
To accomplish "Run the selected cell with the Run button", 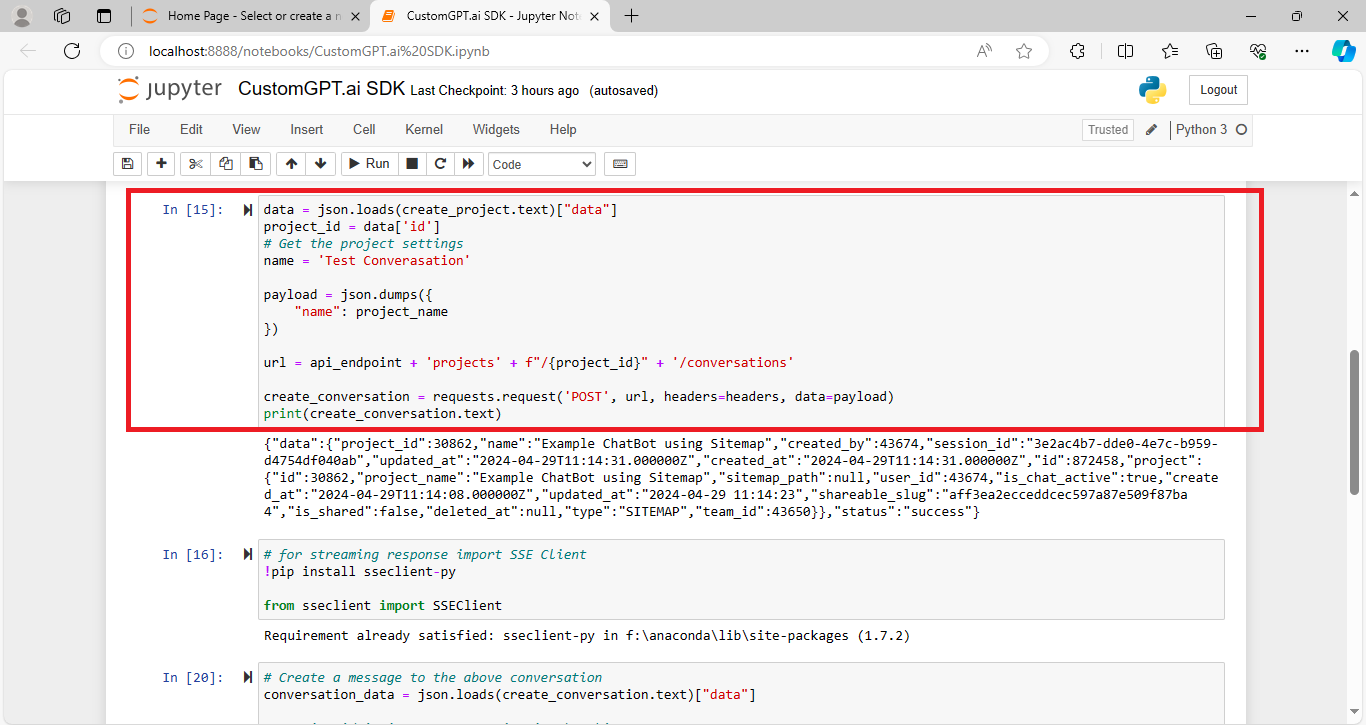I will (x=368, y=163).
